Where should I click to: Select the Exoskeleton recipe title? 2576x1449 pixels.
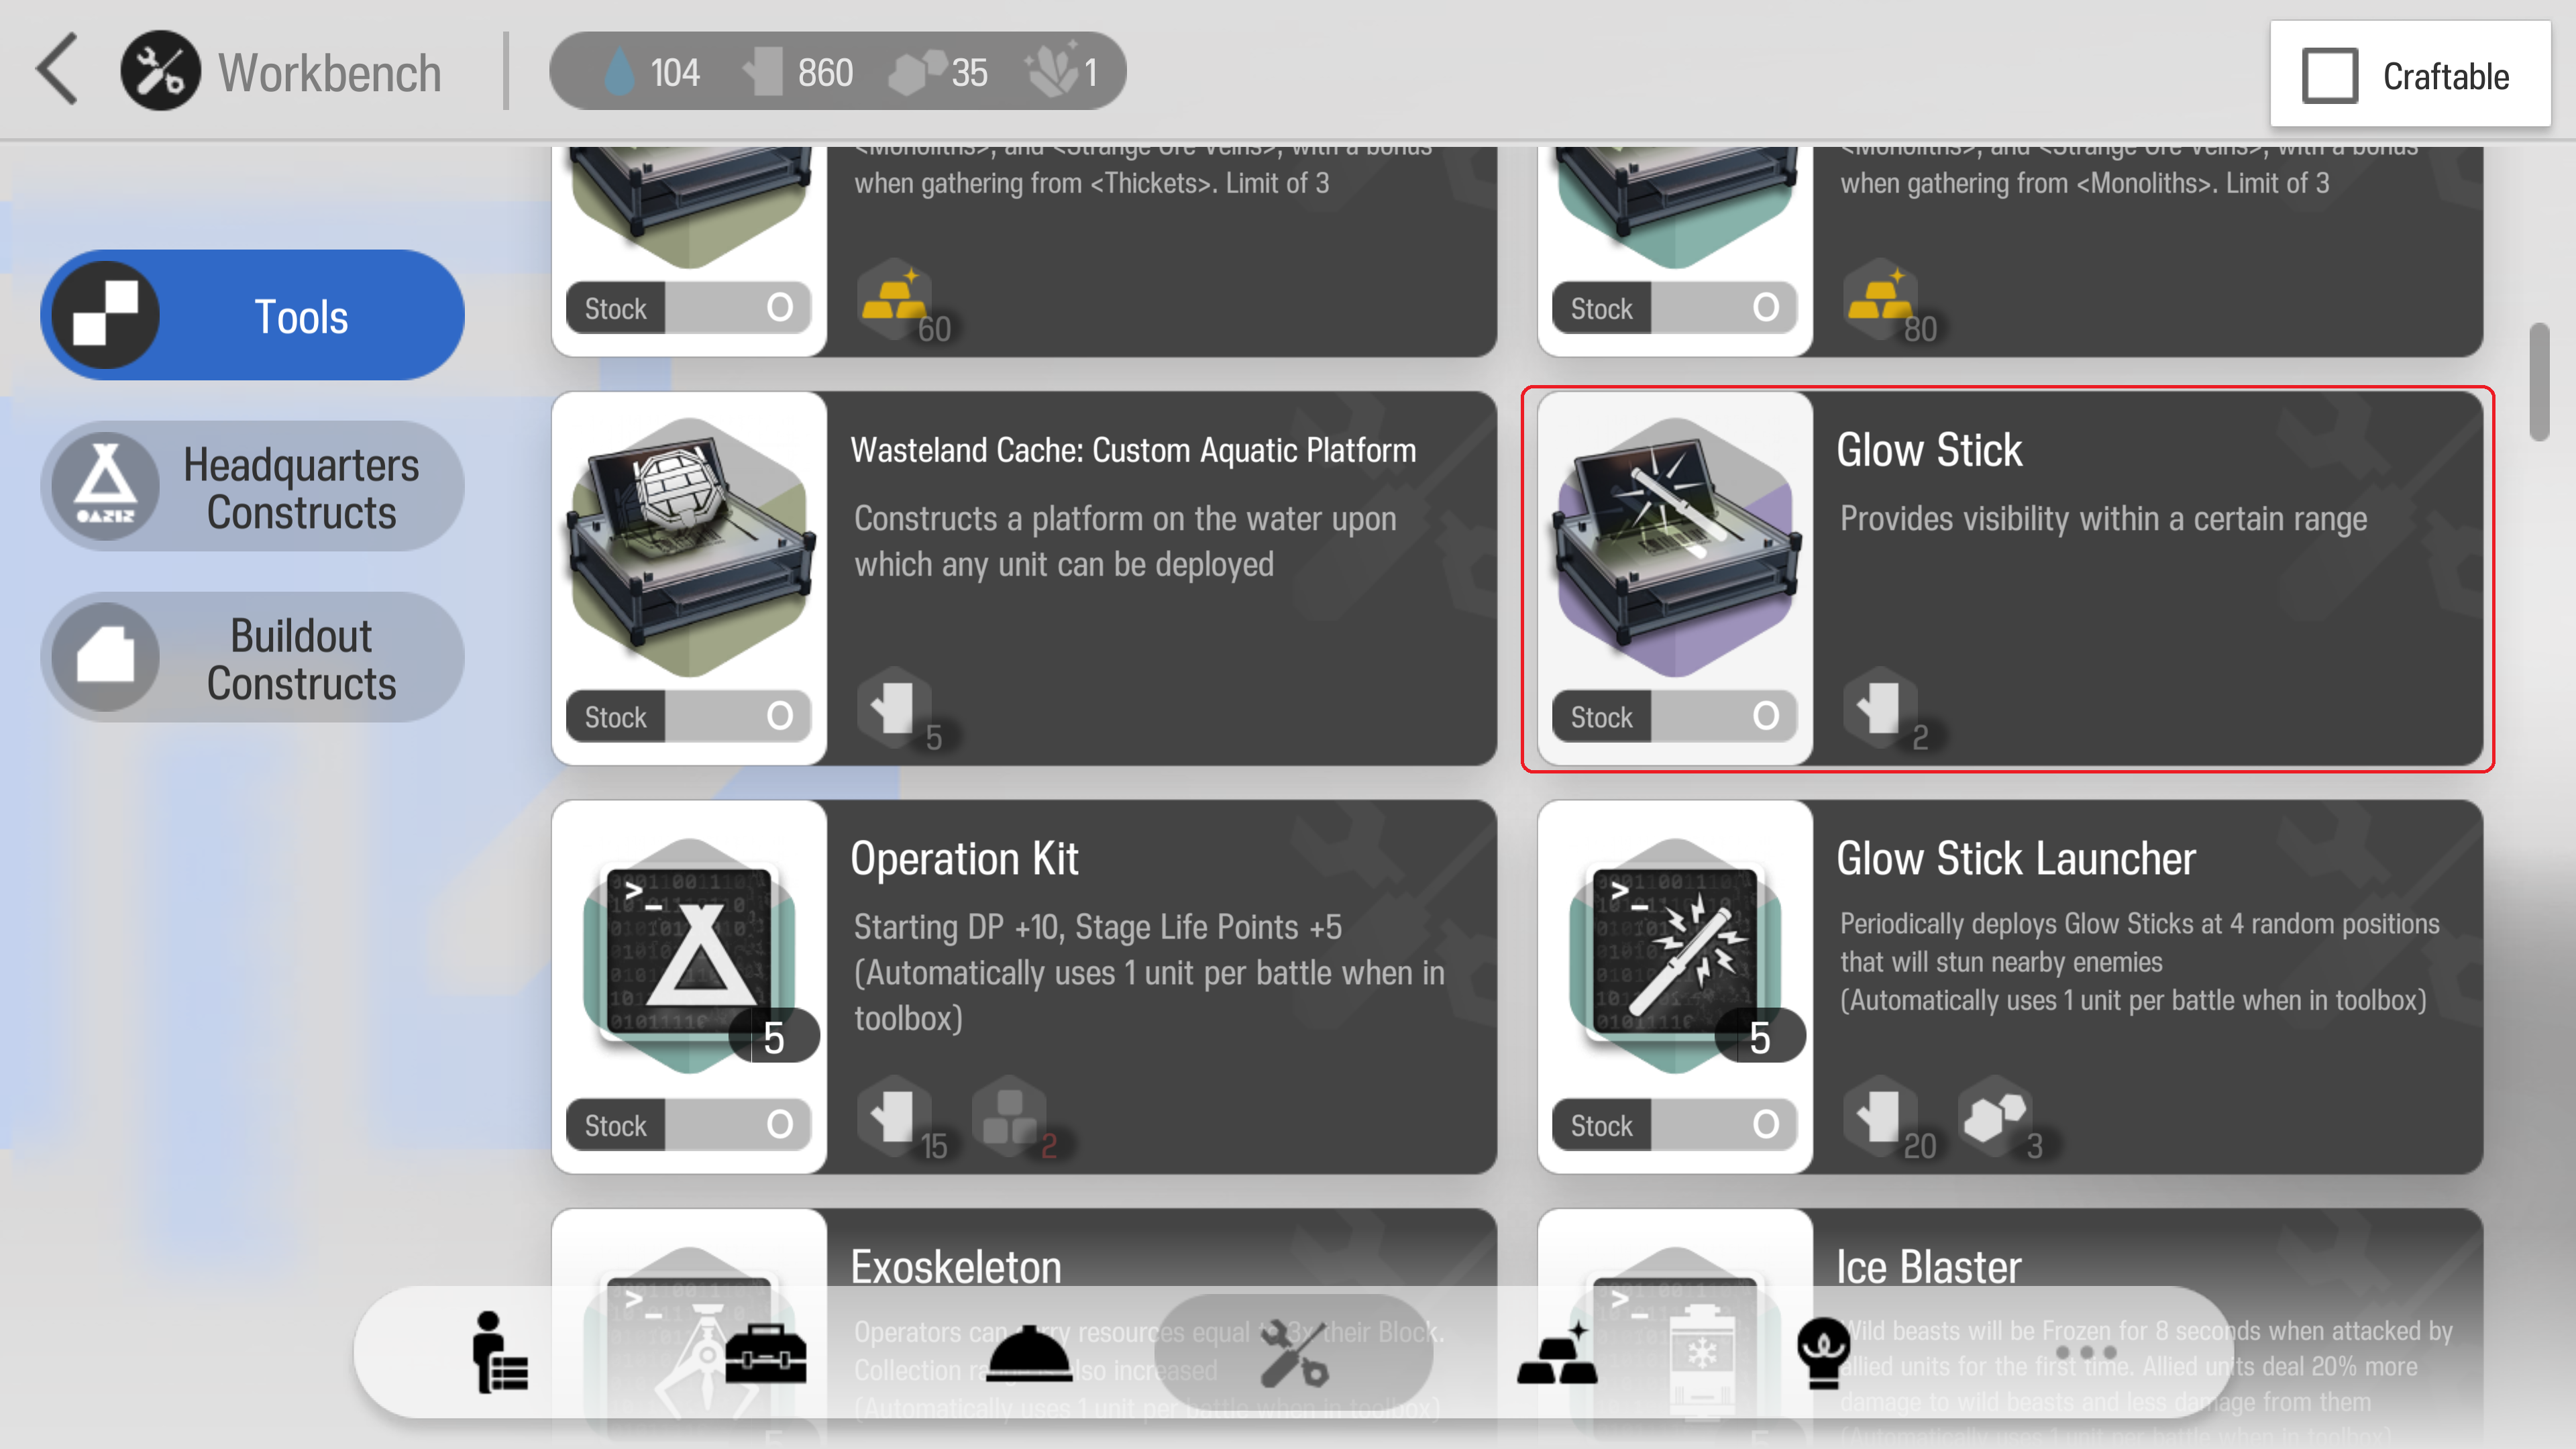tap(956, 1267)
